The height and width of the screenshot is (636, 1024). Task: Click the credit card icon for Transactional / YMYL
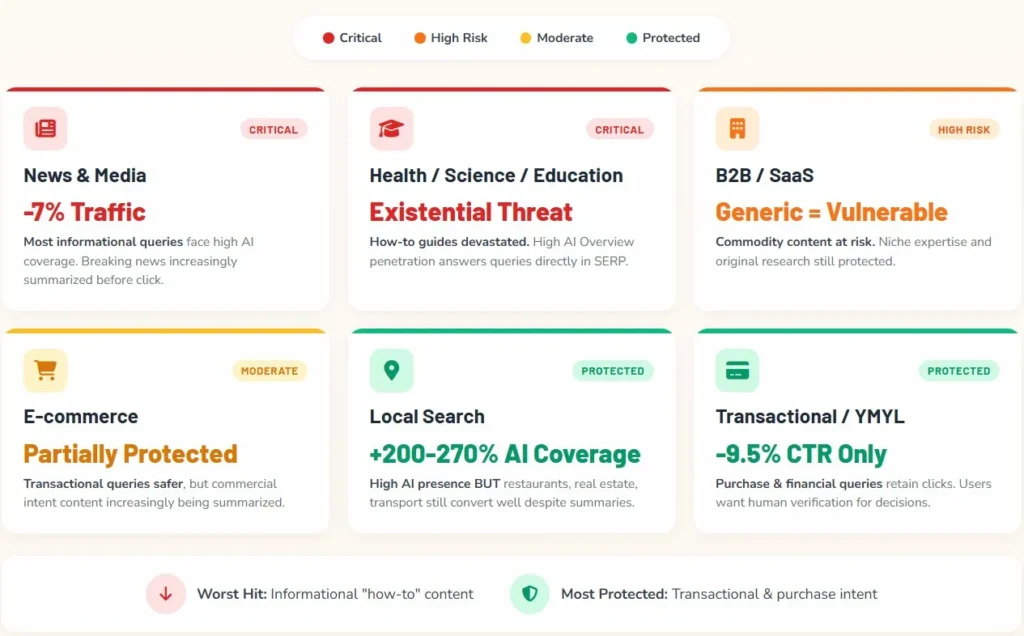[737, 371]
